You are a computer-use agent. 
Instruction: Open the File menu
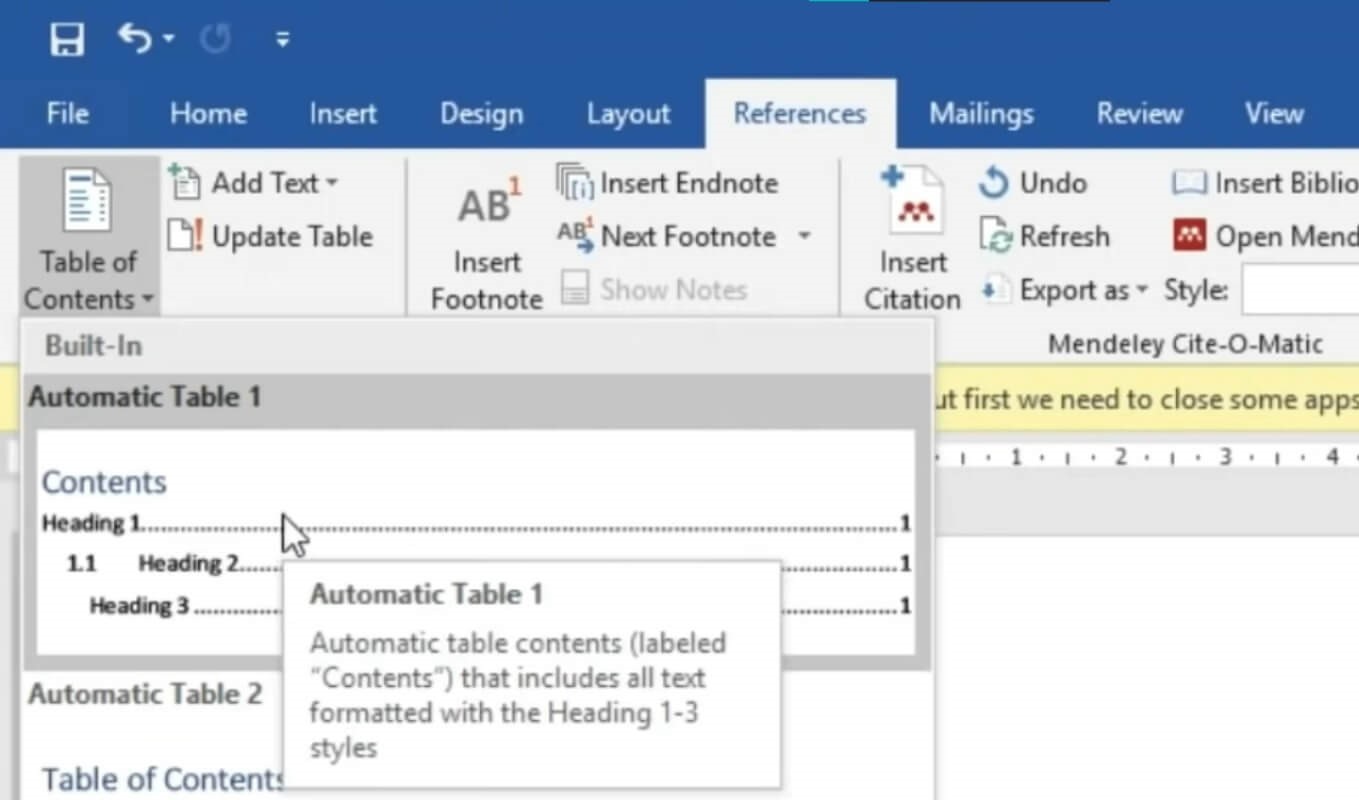pyautogui.click(x=66, y=113)
